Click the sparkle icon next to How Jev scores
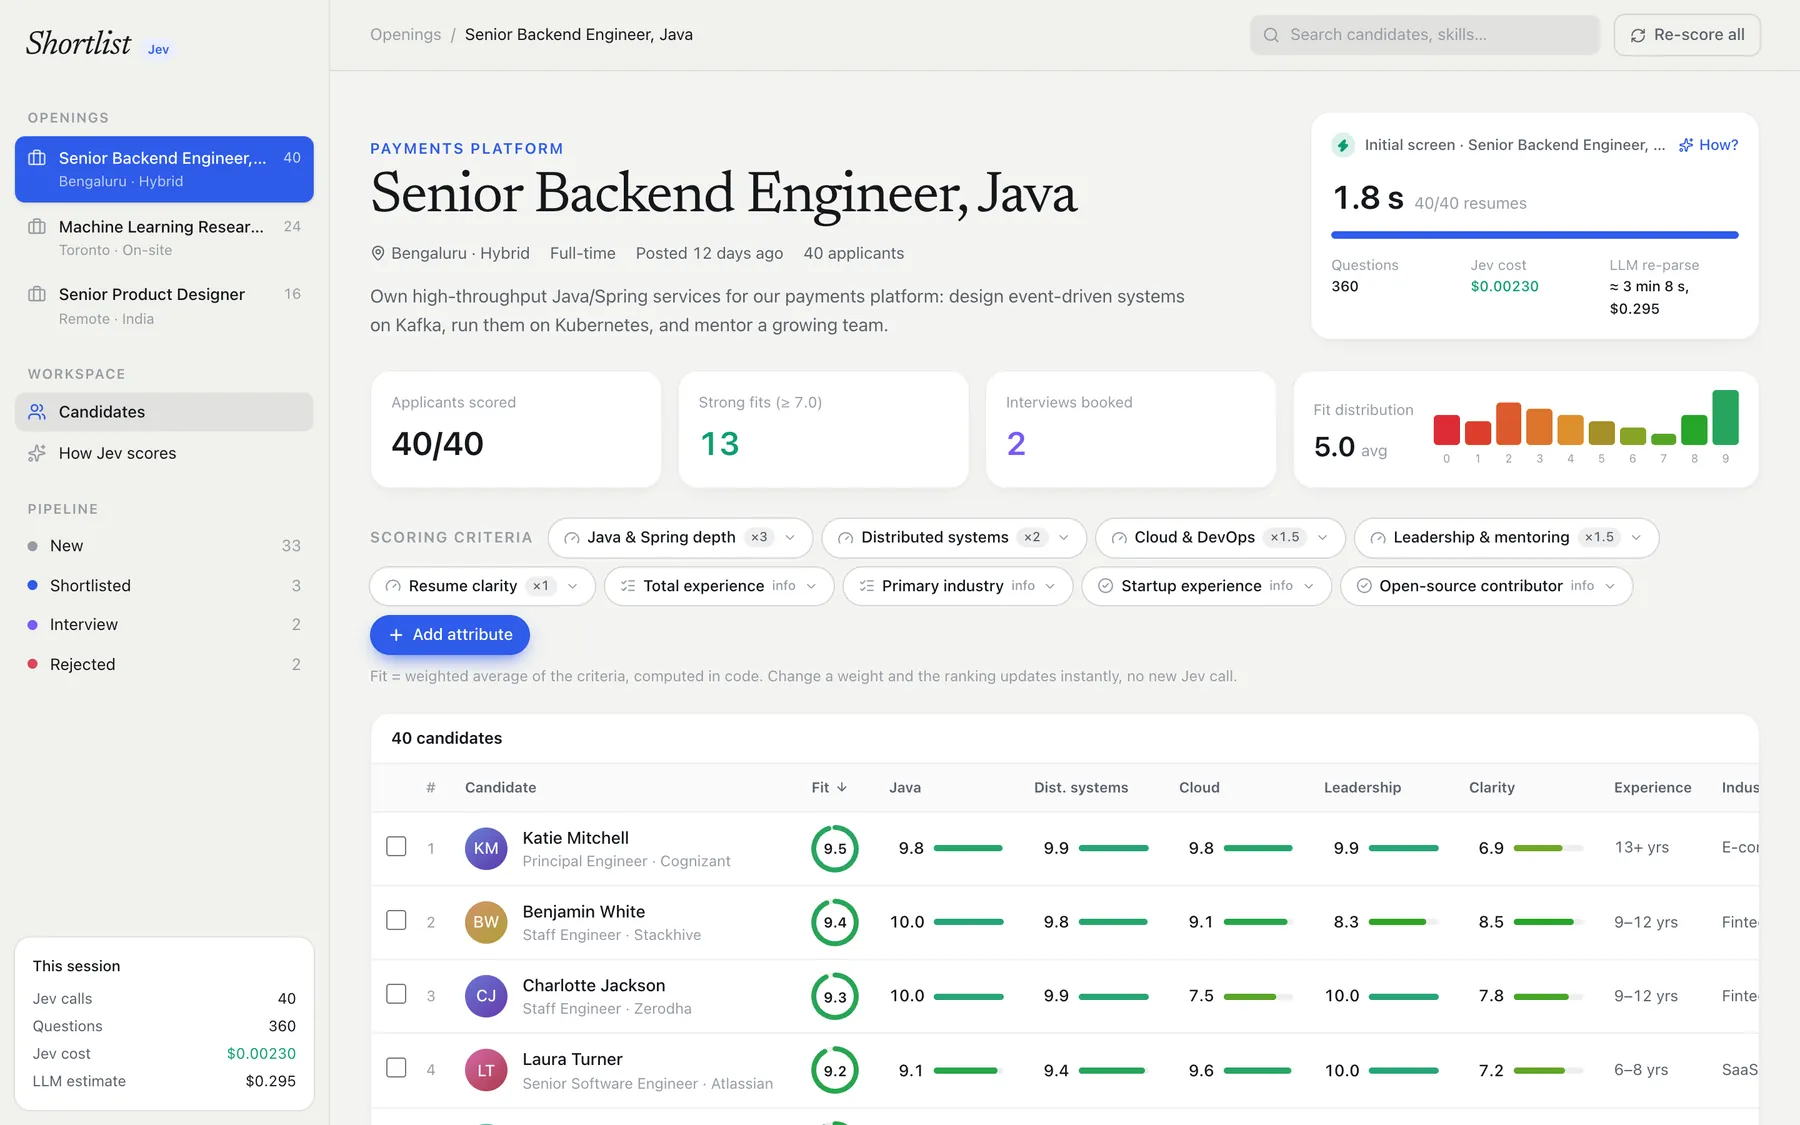 tap(37, 453)
